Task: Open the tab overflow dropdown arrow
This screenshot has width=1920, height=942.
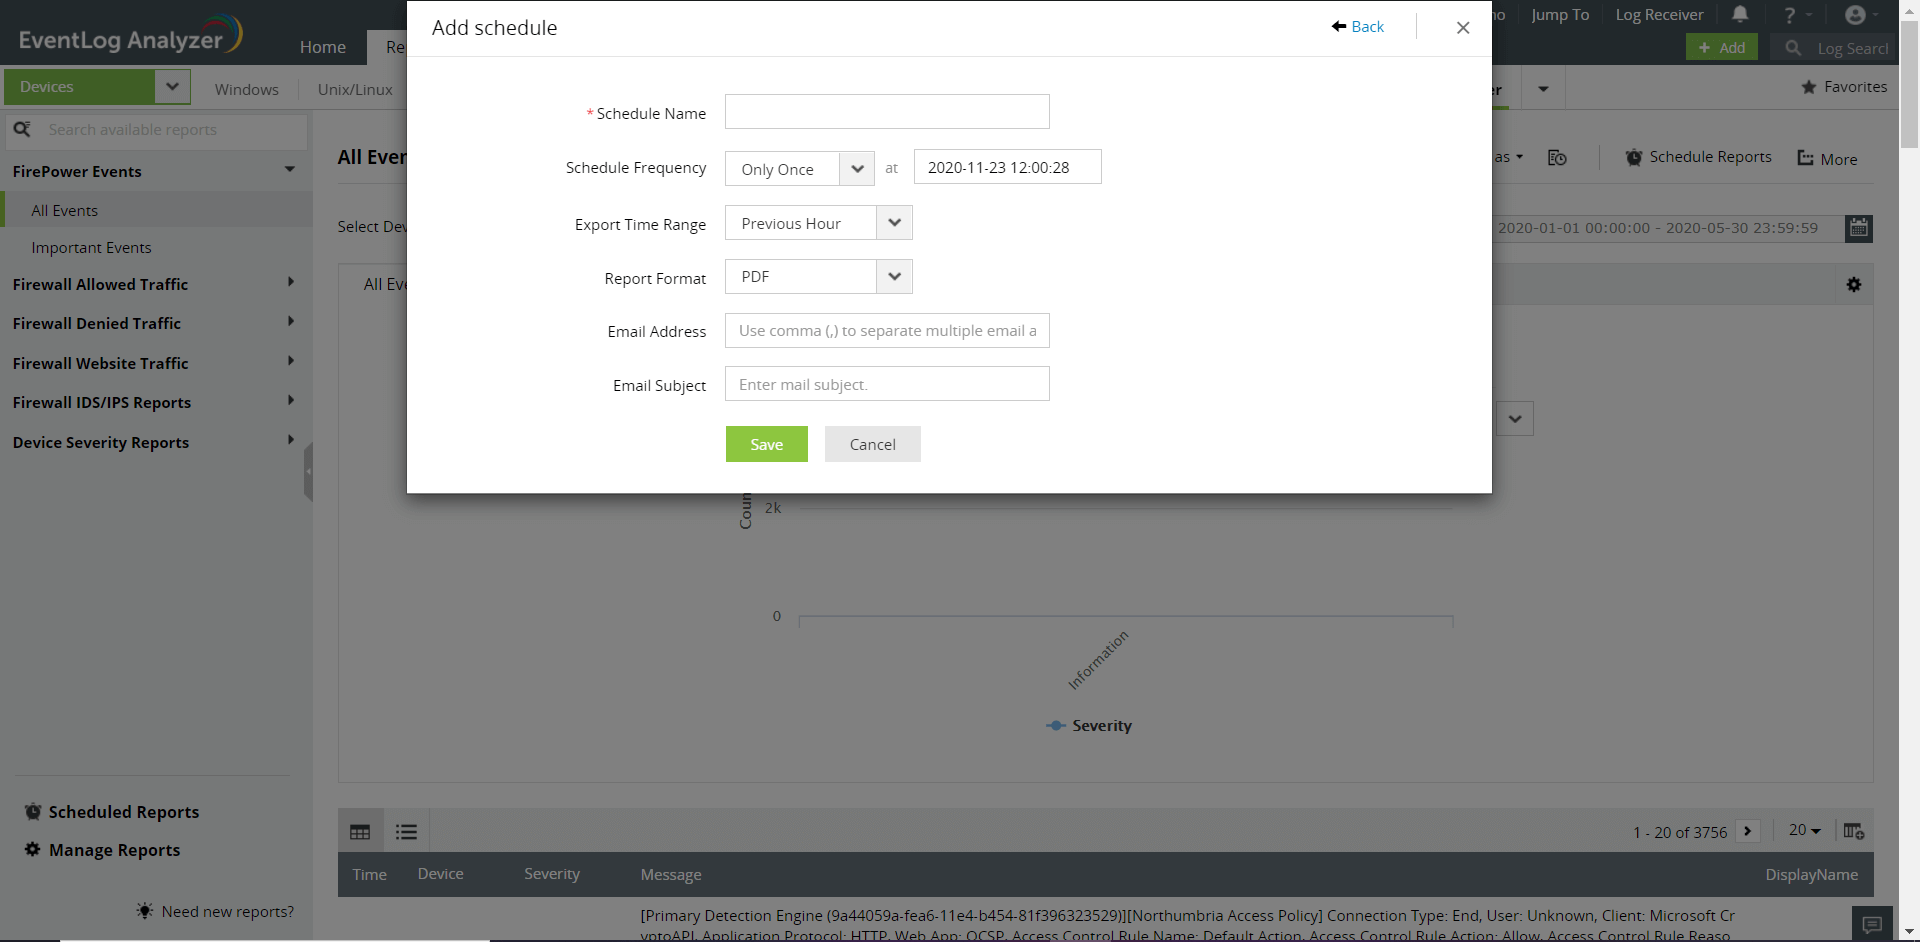Action: tap(1543, 89)
